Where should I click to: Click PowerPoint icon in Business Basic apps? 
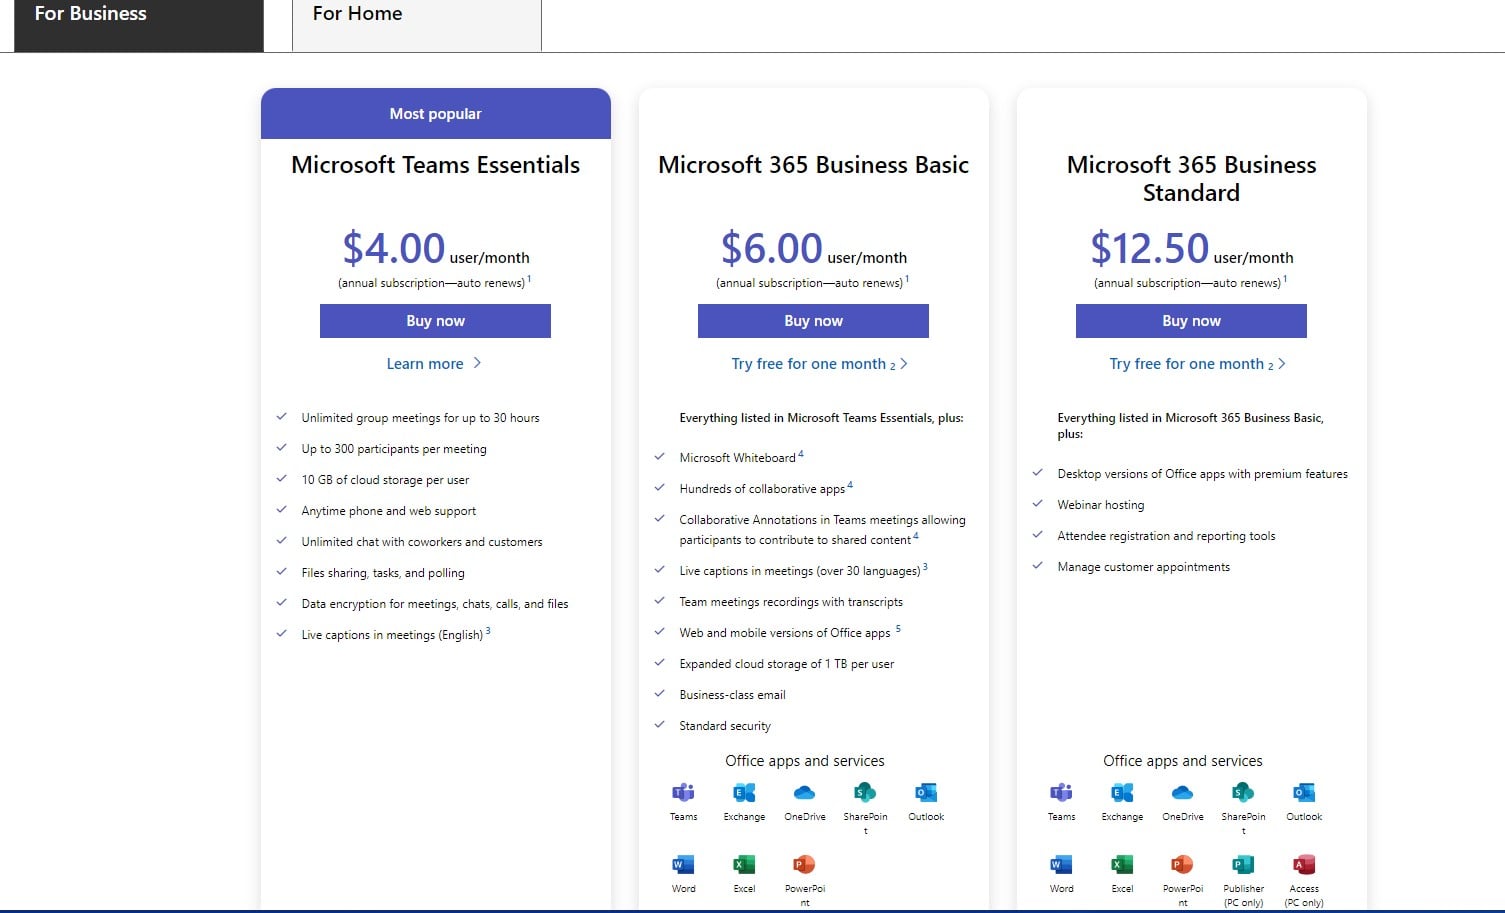click(805, 864)
